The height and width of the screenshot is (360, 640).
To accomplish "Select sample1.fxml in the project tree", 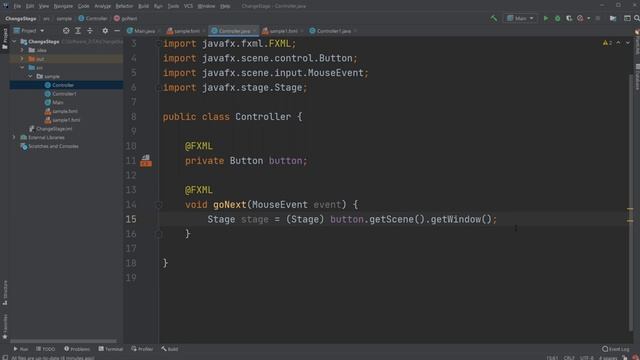I will pos(66,120).
